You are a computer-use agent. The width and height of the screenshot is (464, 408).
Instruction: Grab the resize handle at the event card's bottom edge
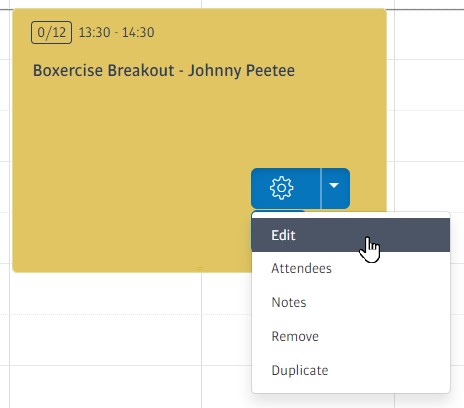pyautogui.click(x=200, y=269)
